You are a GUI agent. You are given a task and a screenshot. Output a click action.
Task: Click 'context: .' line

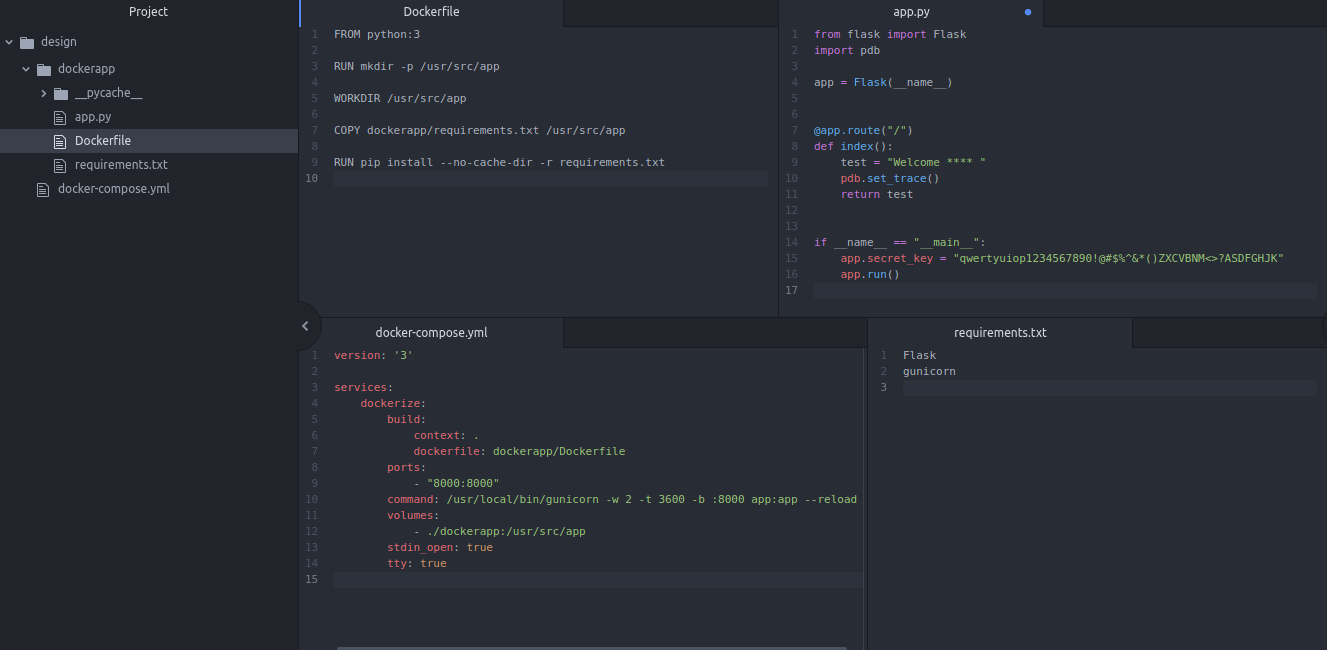point(447,435)
